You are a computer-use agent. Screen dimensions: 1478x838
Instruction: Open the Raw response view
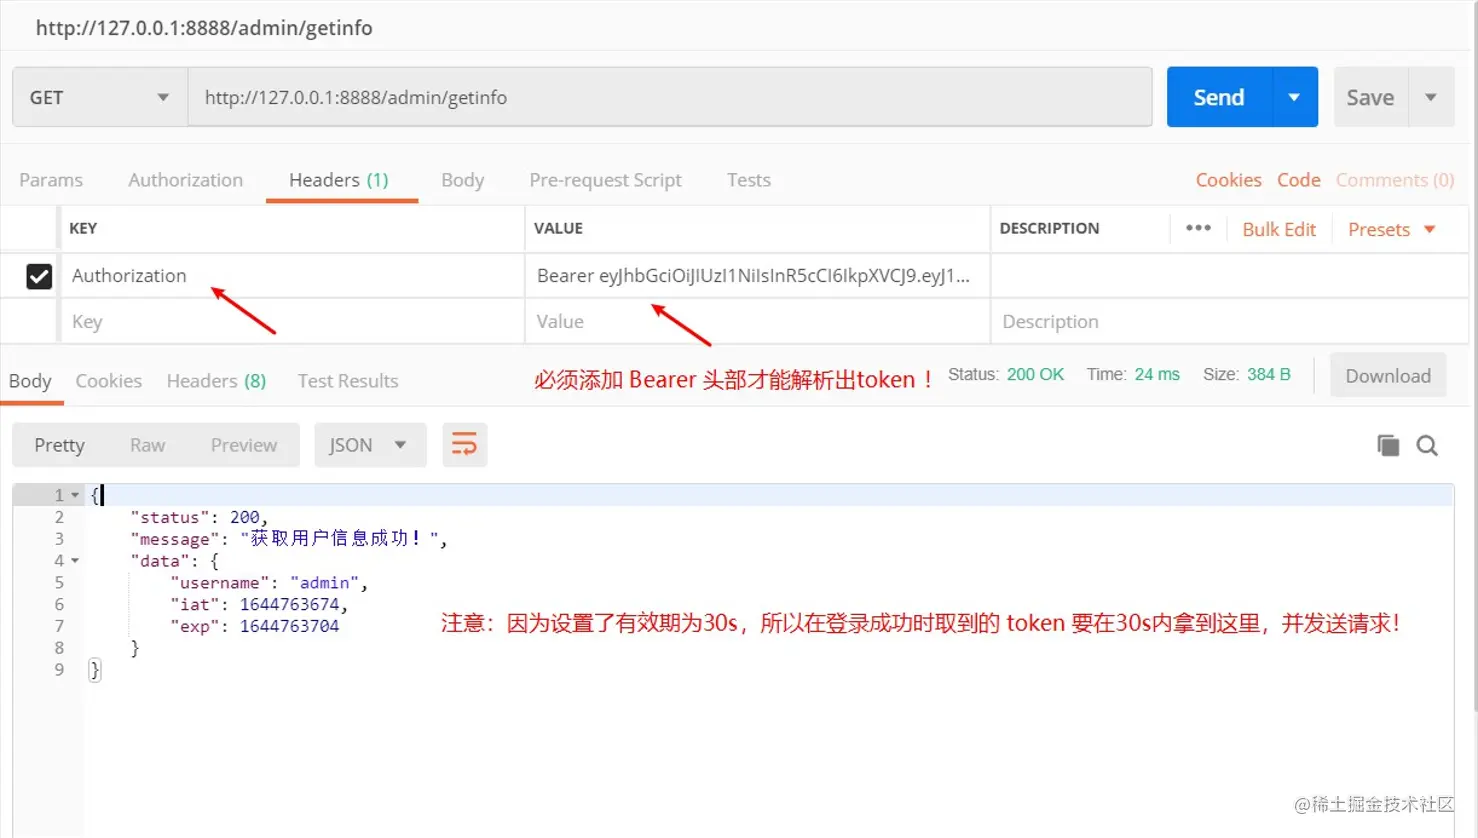(x=146, y=445)
